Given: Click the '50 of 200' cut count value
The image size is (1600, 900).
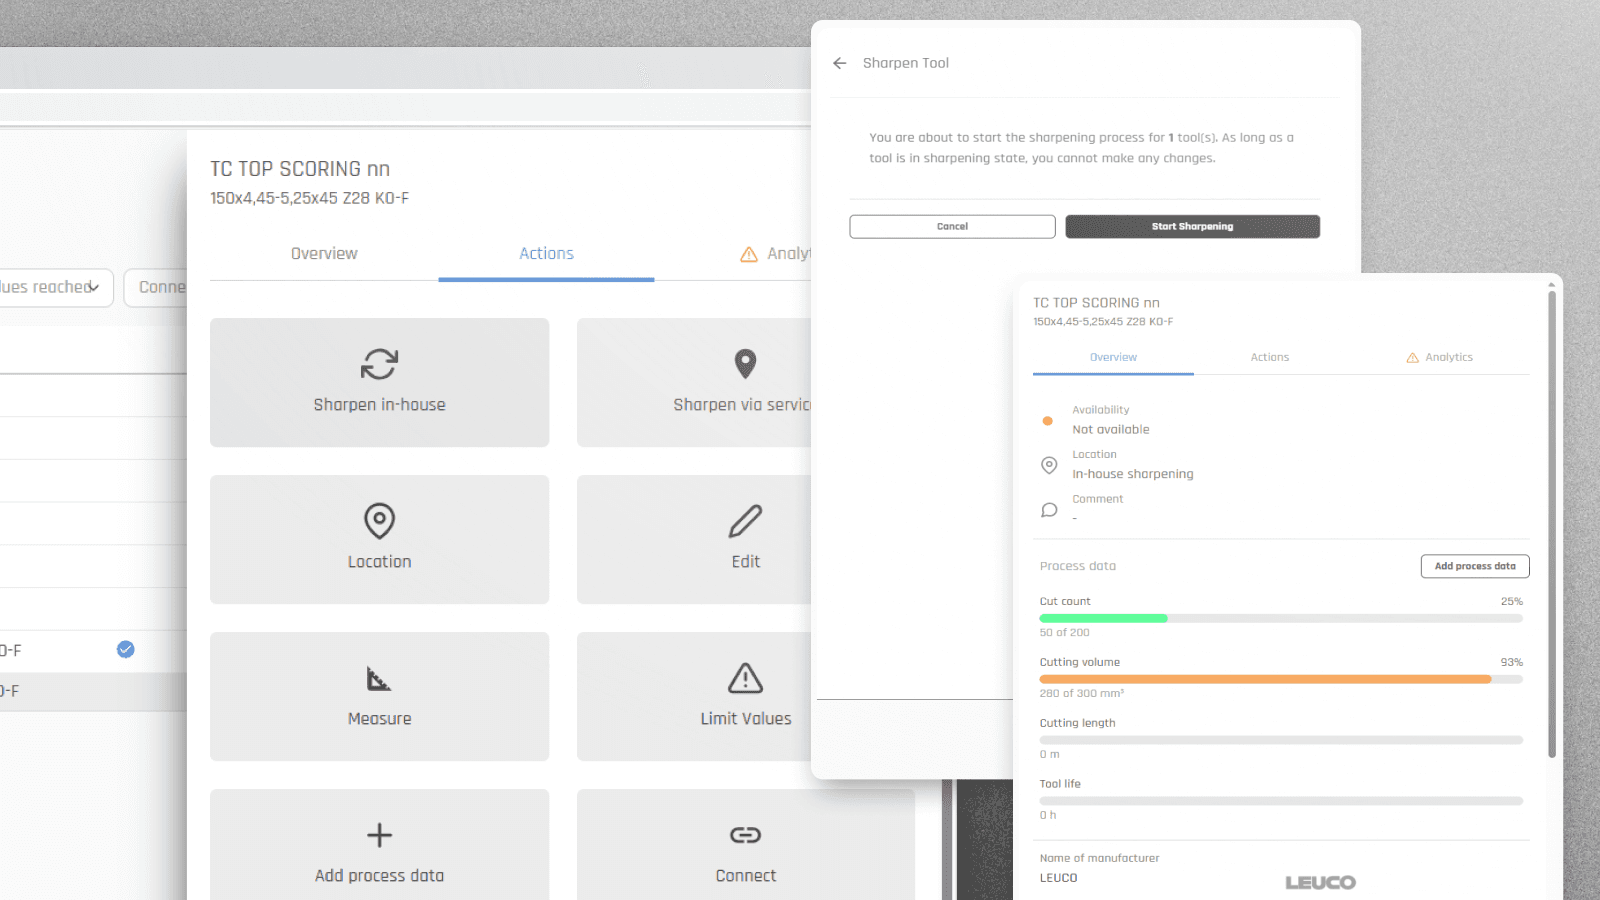Looking at the screenshot, I should (x=1064, y=633).
